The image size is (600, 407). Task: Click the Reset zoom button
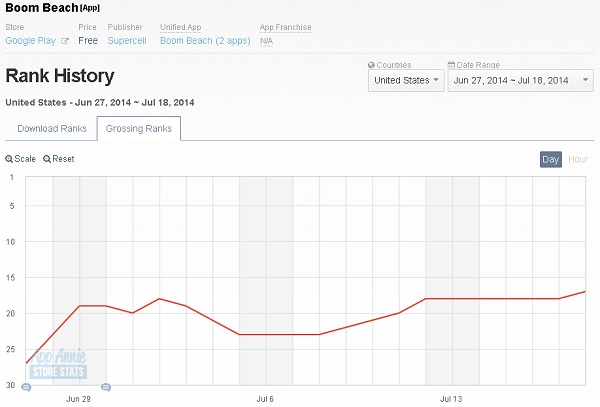click(x=59, y=159)
